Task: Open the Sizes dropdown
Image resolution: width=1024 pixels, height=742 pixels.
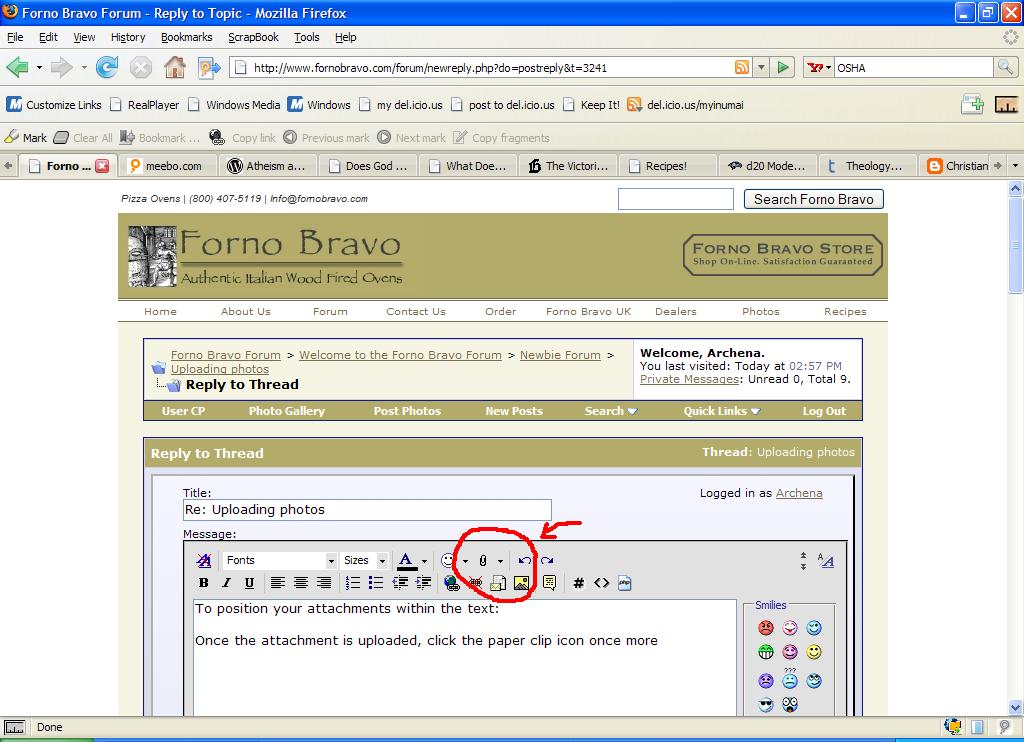Action: 364,561
